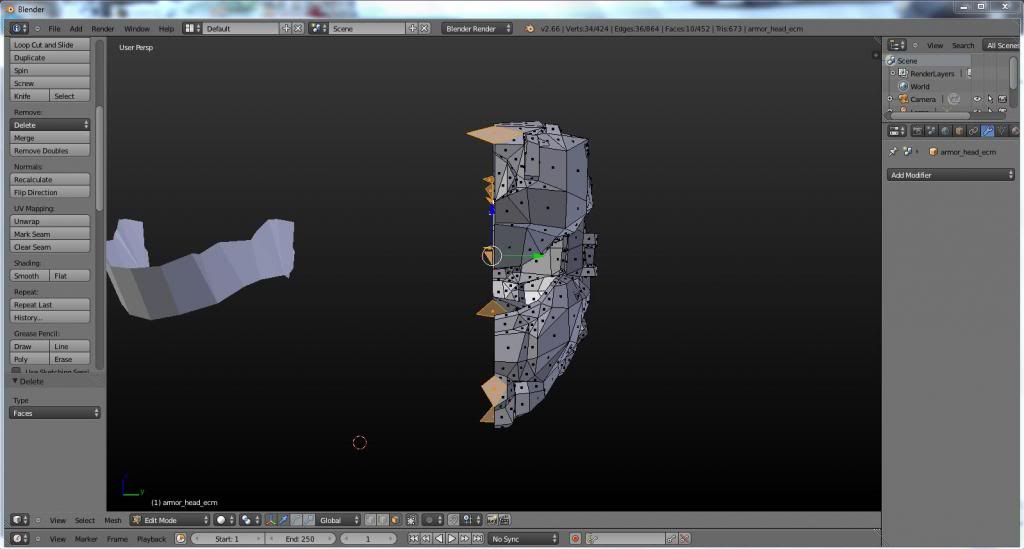Switch to face select mode
Viewport: 1024px width, 549px height.
click(394, 520)
